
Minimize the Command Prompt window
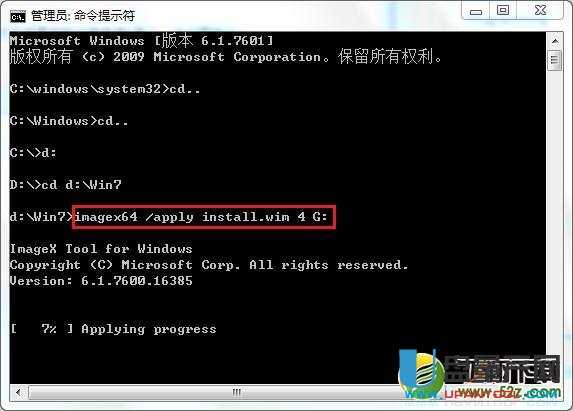(475, 11)
